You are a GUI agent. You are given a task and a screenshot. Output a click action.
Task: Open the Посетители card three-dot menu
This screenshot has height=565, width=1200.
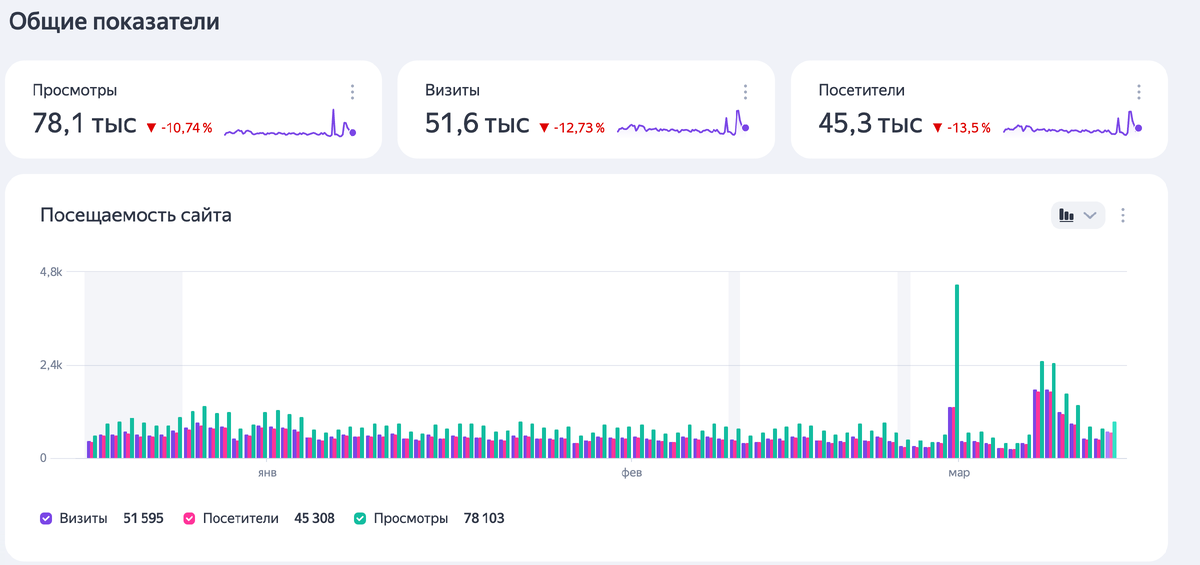coord(1138,92)
